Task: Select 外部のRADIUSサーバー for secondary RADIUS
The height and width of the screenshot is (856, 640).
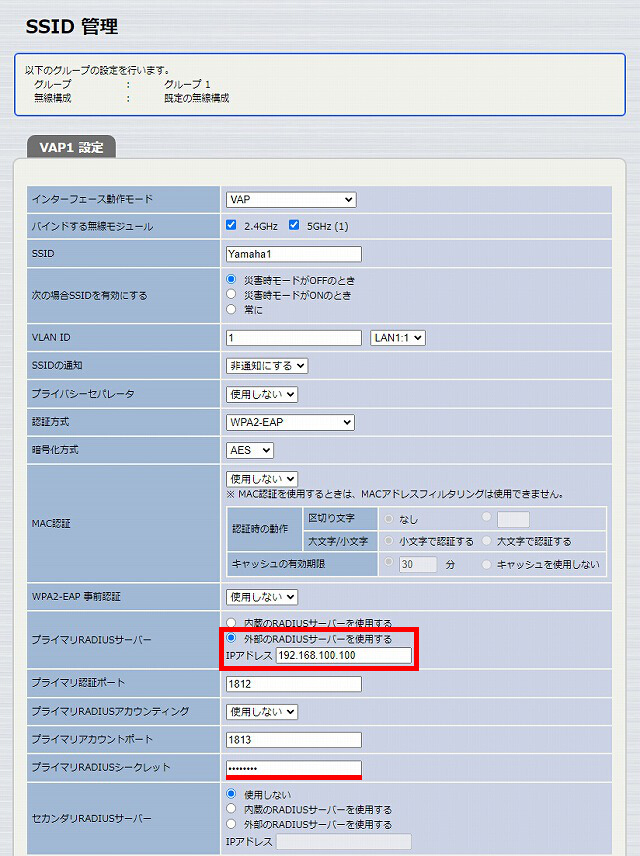Action: (231, 823)
